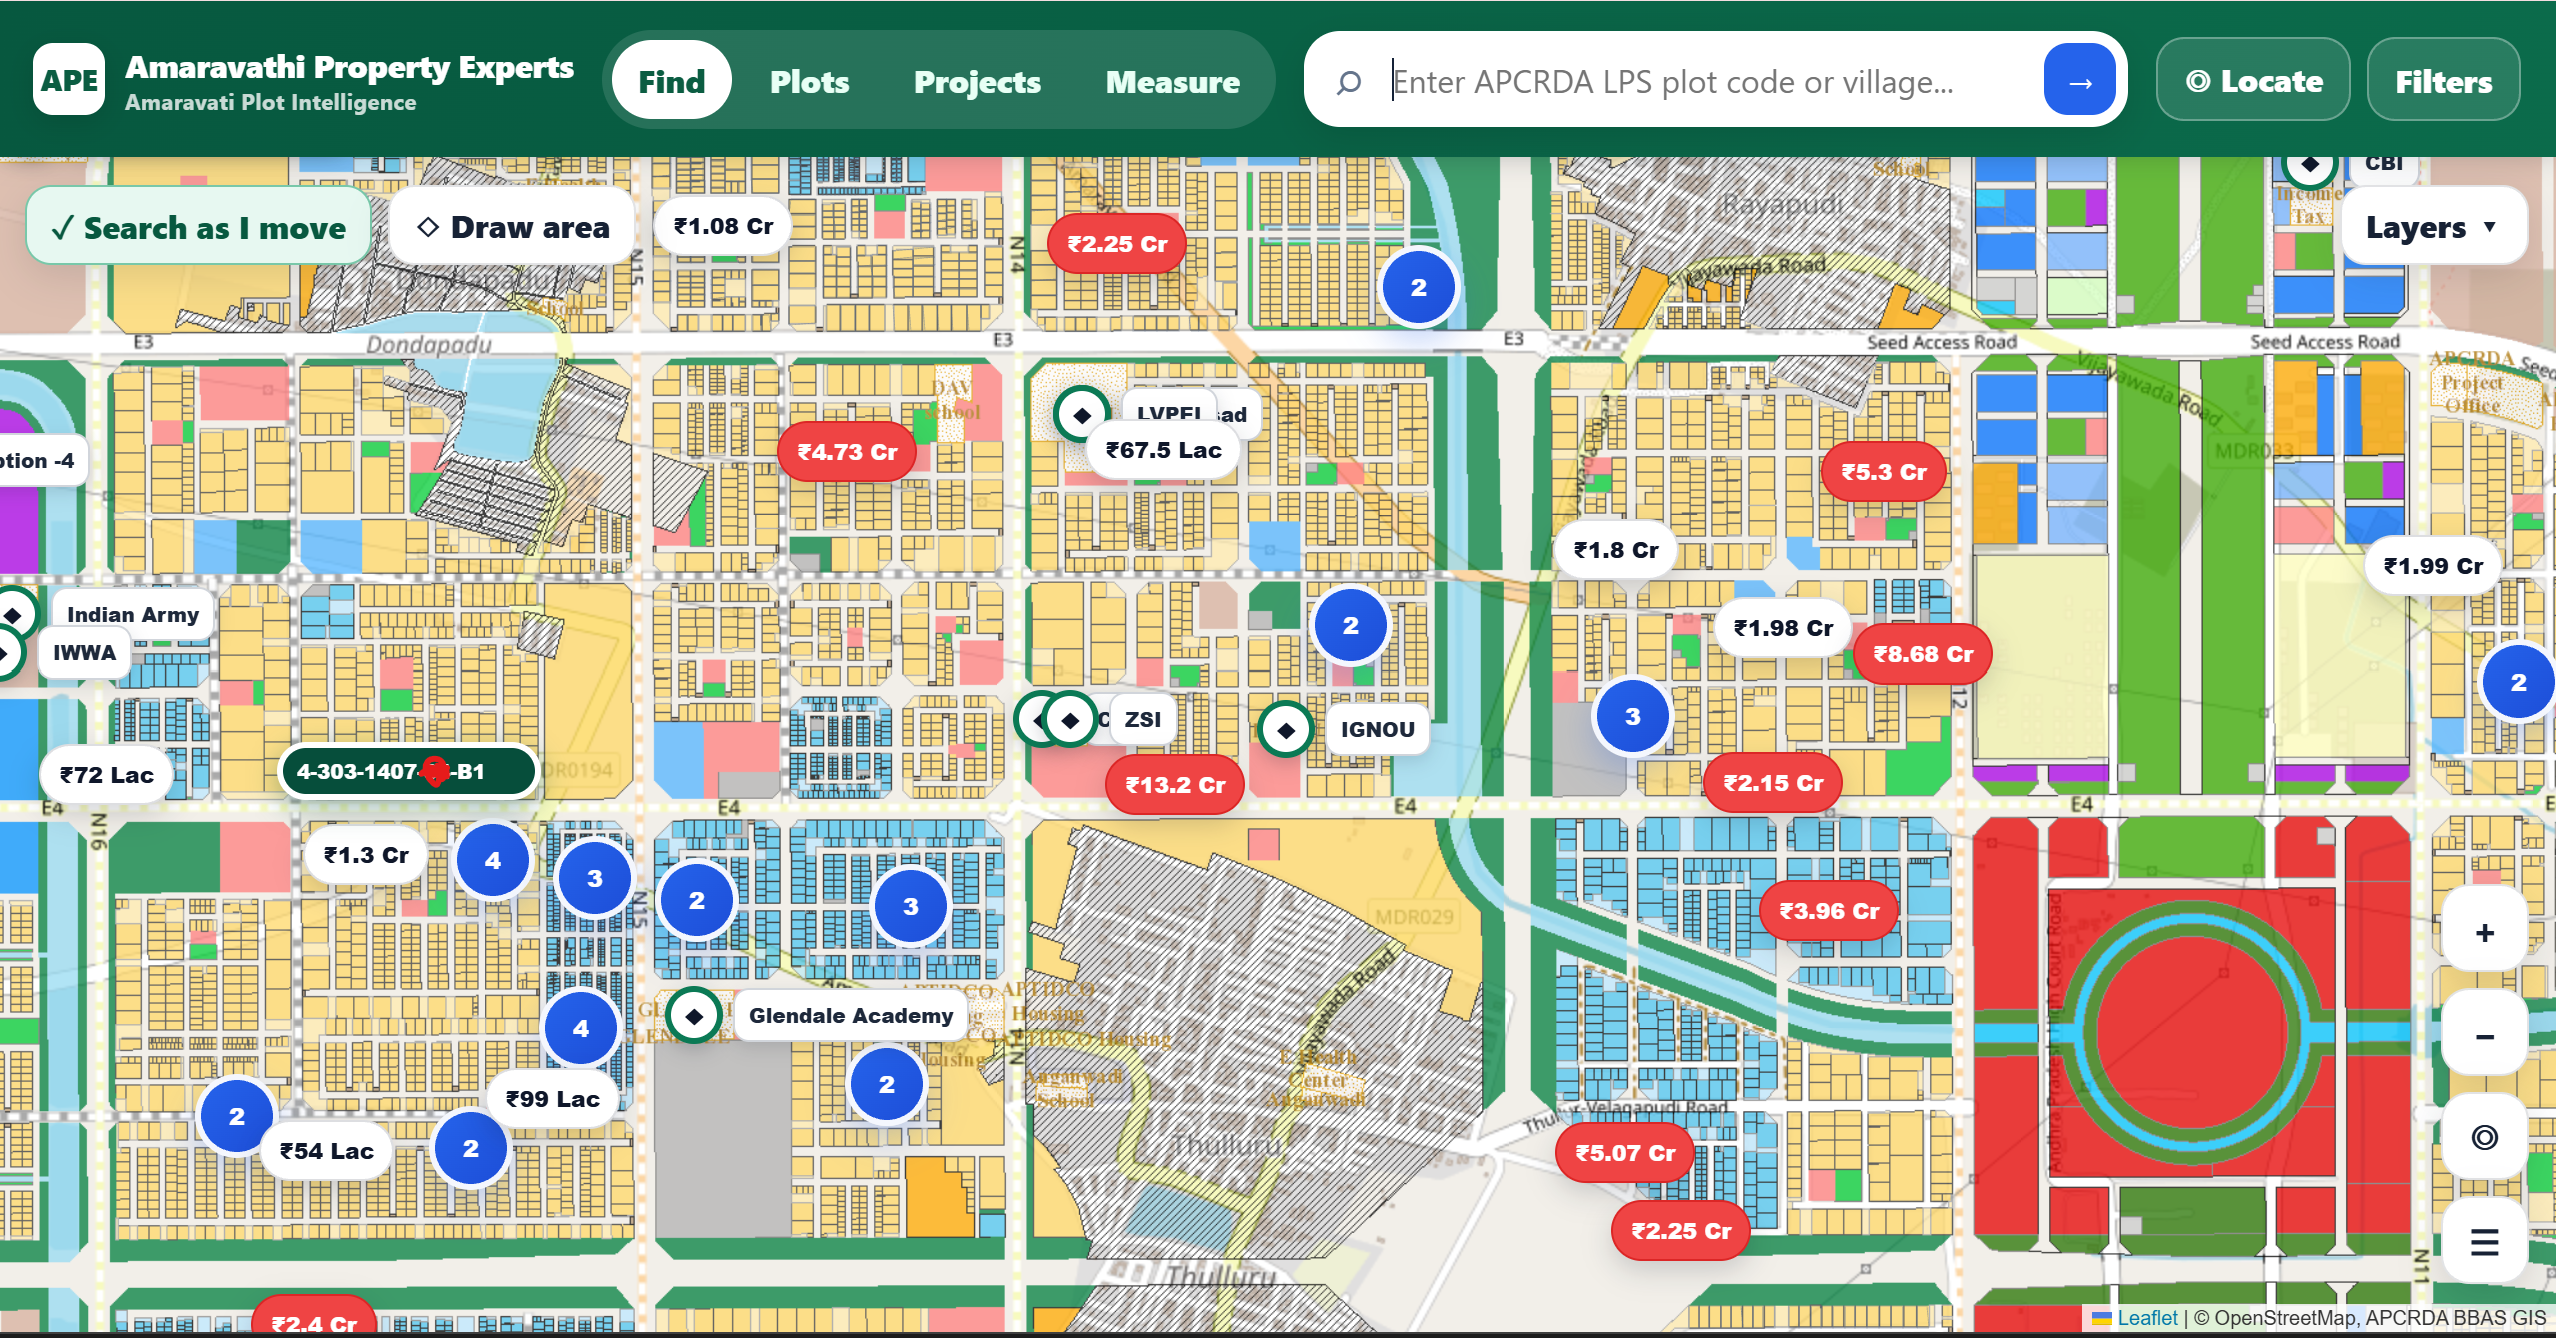Select the ₹67.5 Lac price marker
Screen dimensions: 2556x1338
click(x=1164, y=450)
